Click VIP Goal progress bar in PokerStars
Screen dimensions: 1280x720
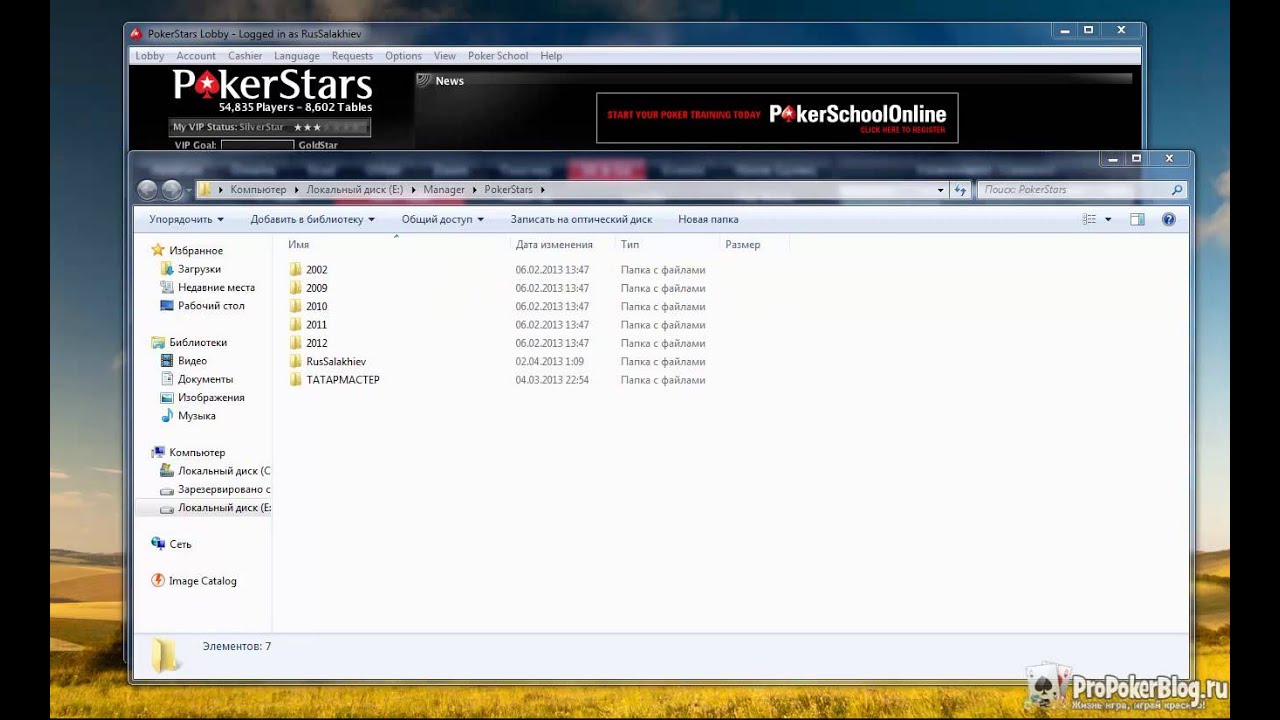(x=257, y=145)
